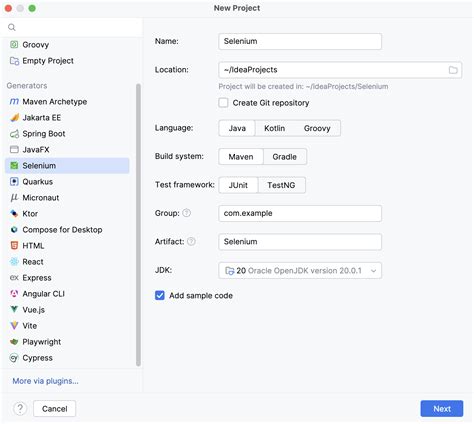The height and width of the screenshot is (424, 474).
Task: Select Vue.js row in the list
Action: pyautogui.click(x=67, y=310)
